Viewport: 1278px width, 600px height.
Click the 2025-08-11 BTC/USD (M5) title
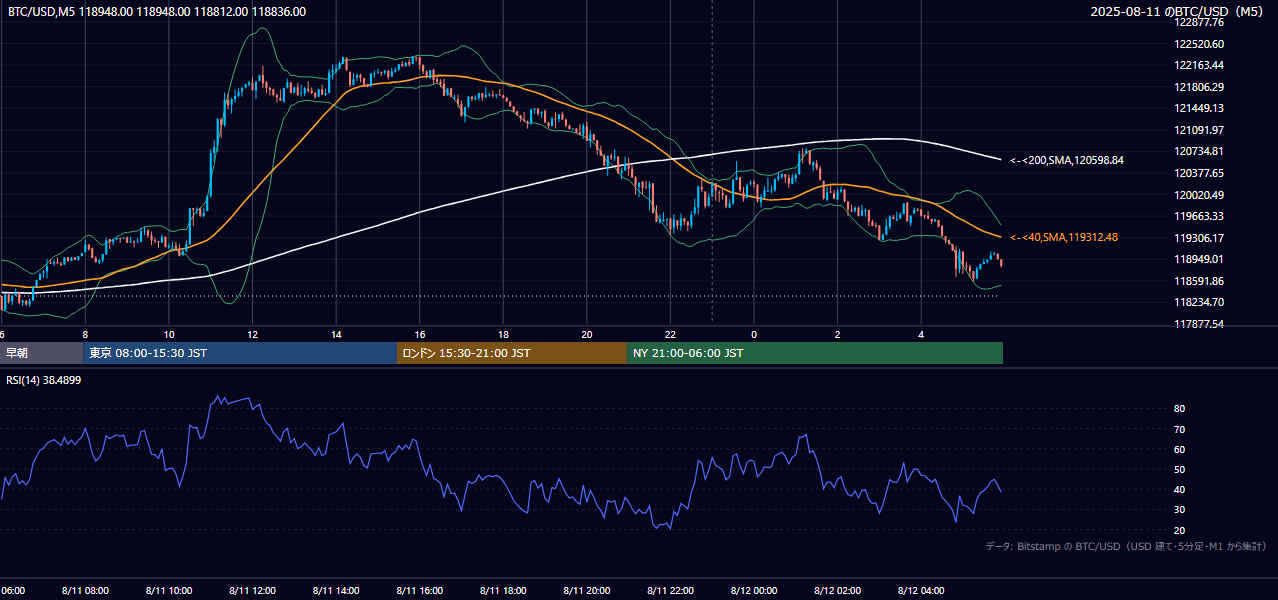[x=1178, y=12]
